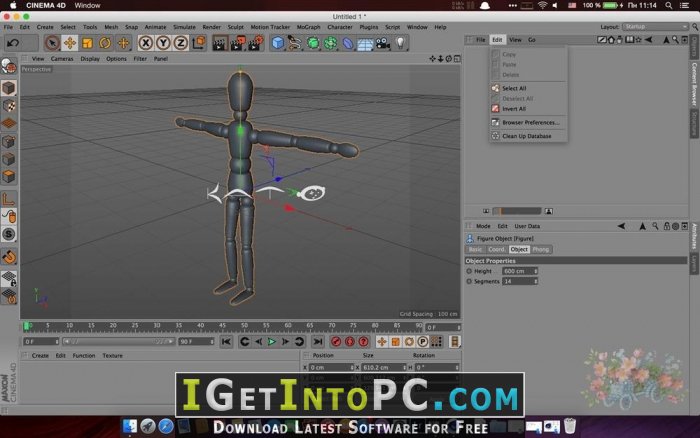Toggle Autokeying red button
Screen dimensions: 700x438
click(350, 342)
